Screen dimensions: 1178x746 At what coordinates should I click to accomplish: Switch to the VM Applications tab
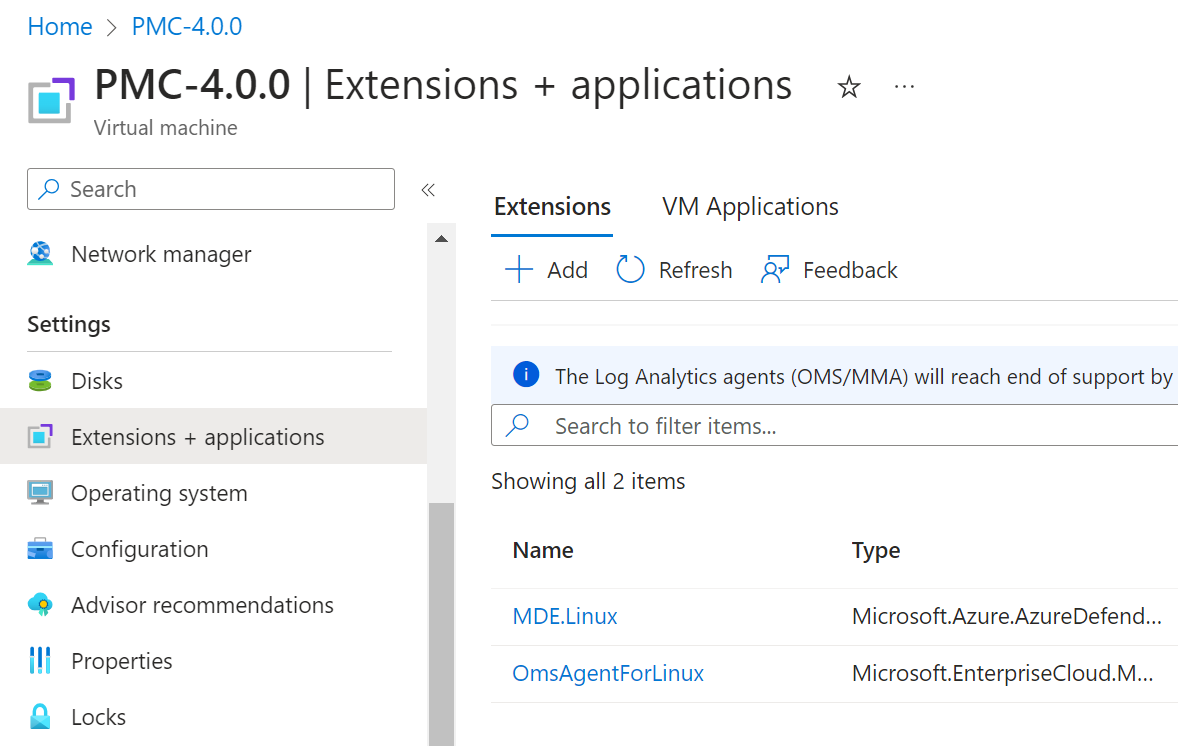click(750, 207)
